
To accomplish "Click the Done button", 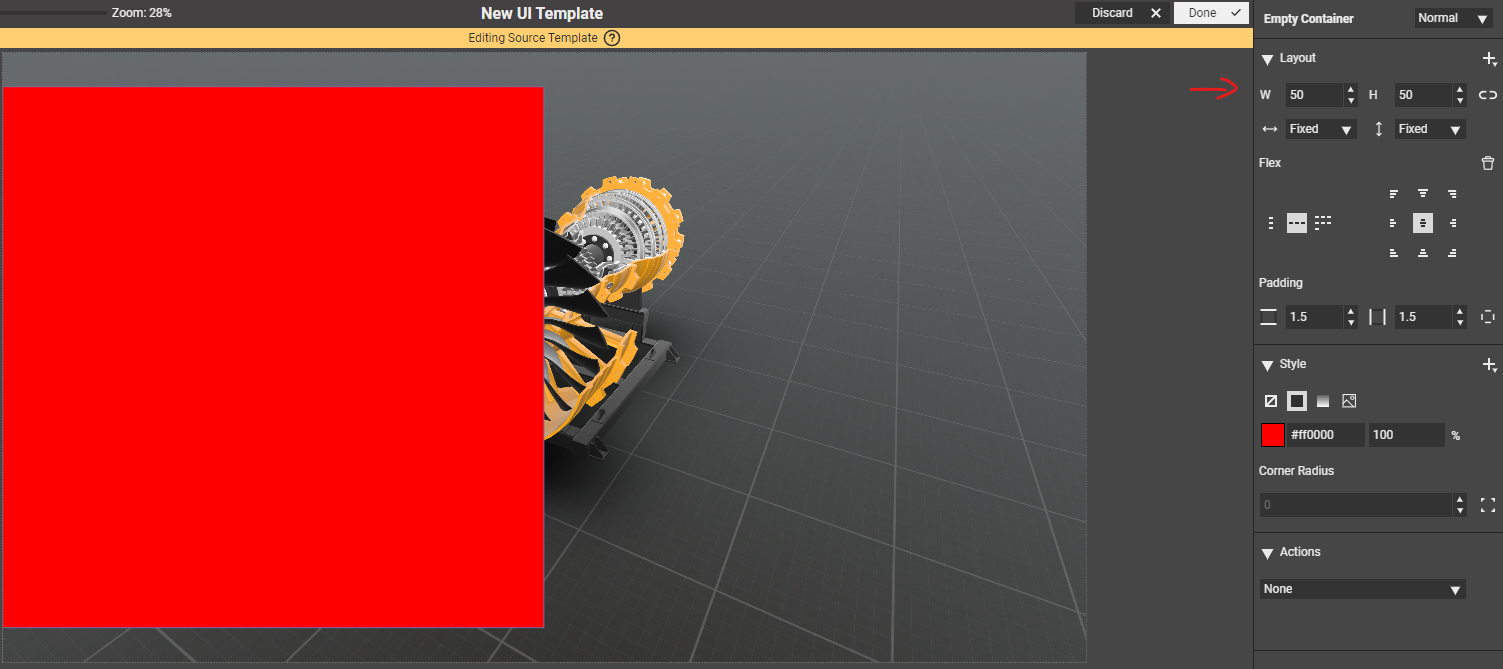I will [1211, 13].
